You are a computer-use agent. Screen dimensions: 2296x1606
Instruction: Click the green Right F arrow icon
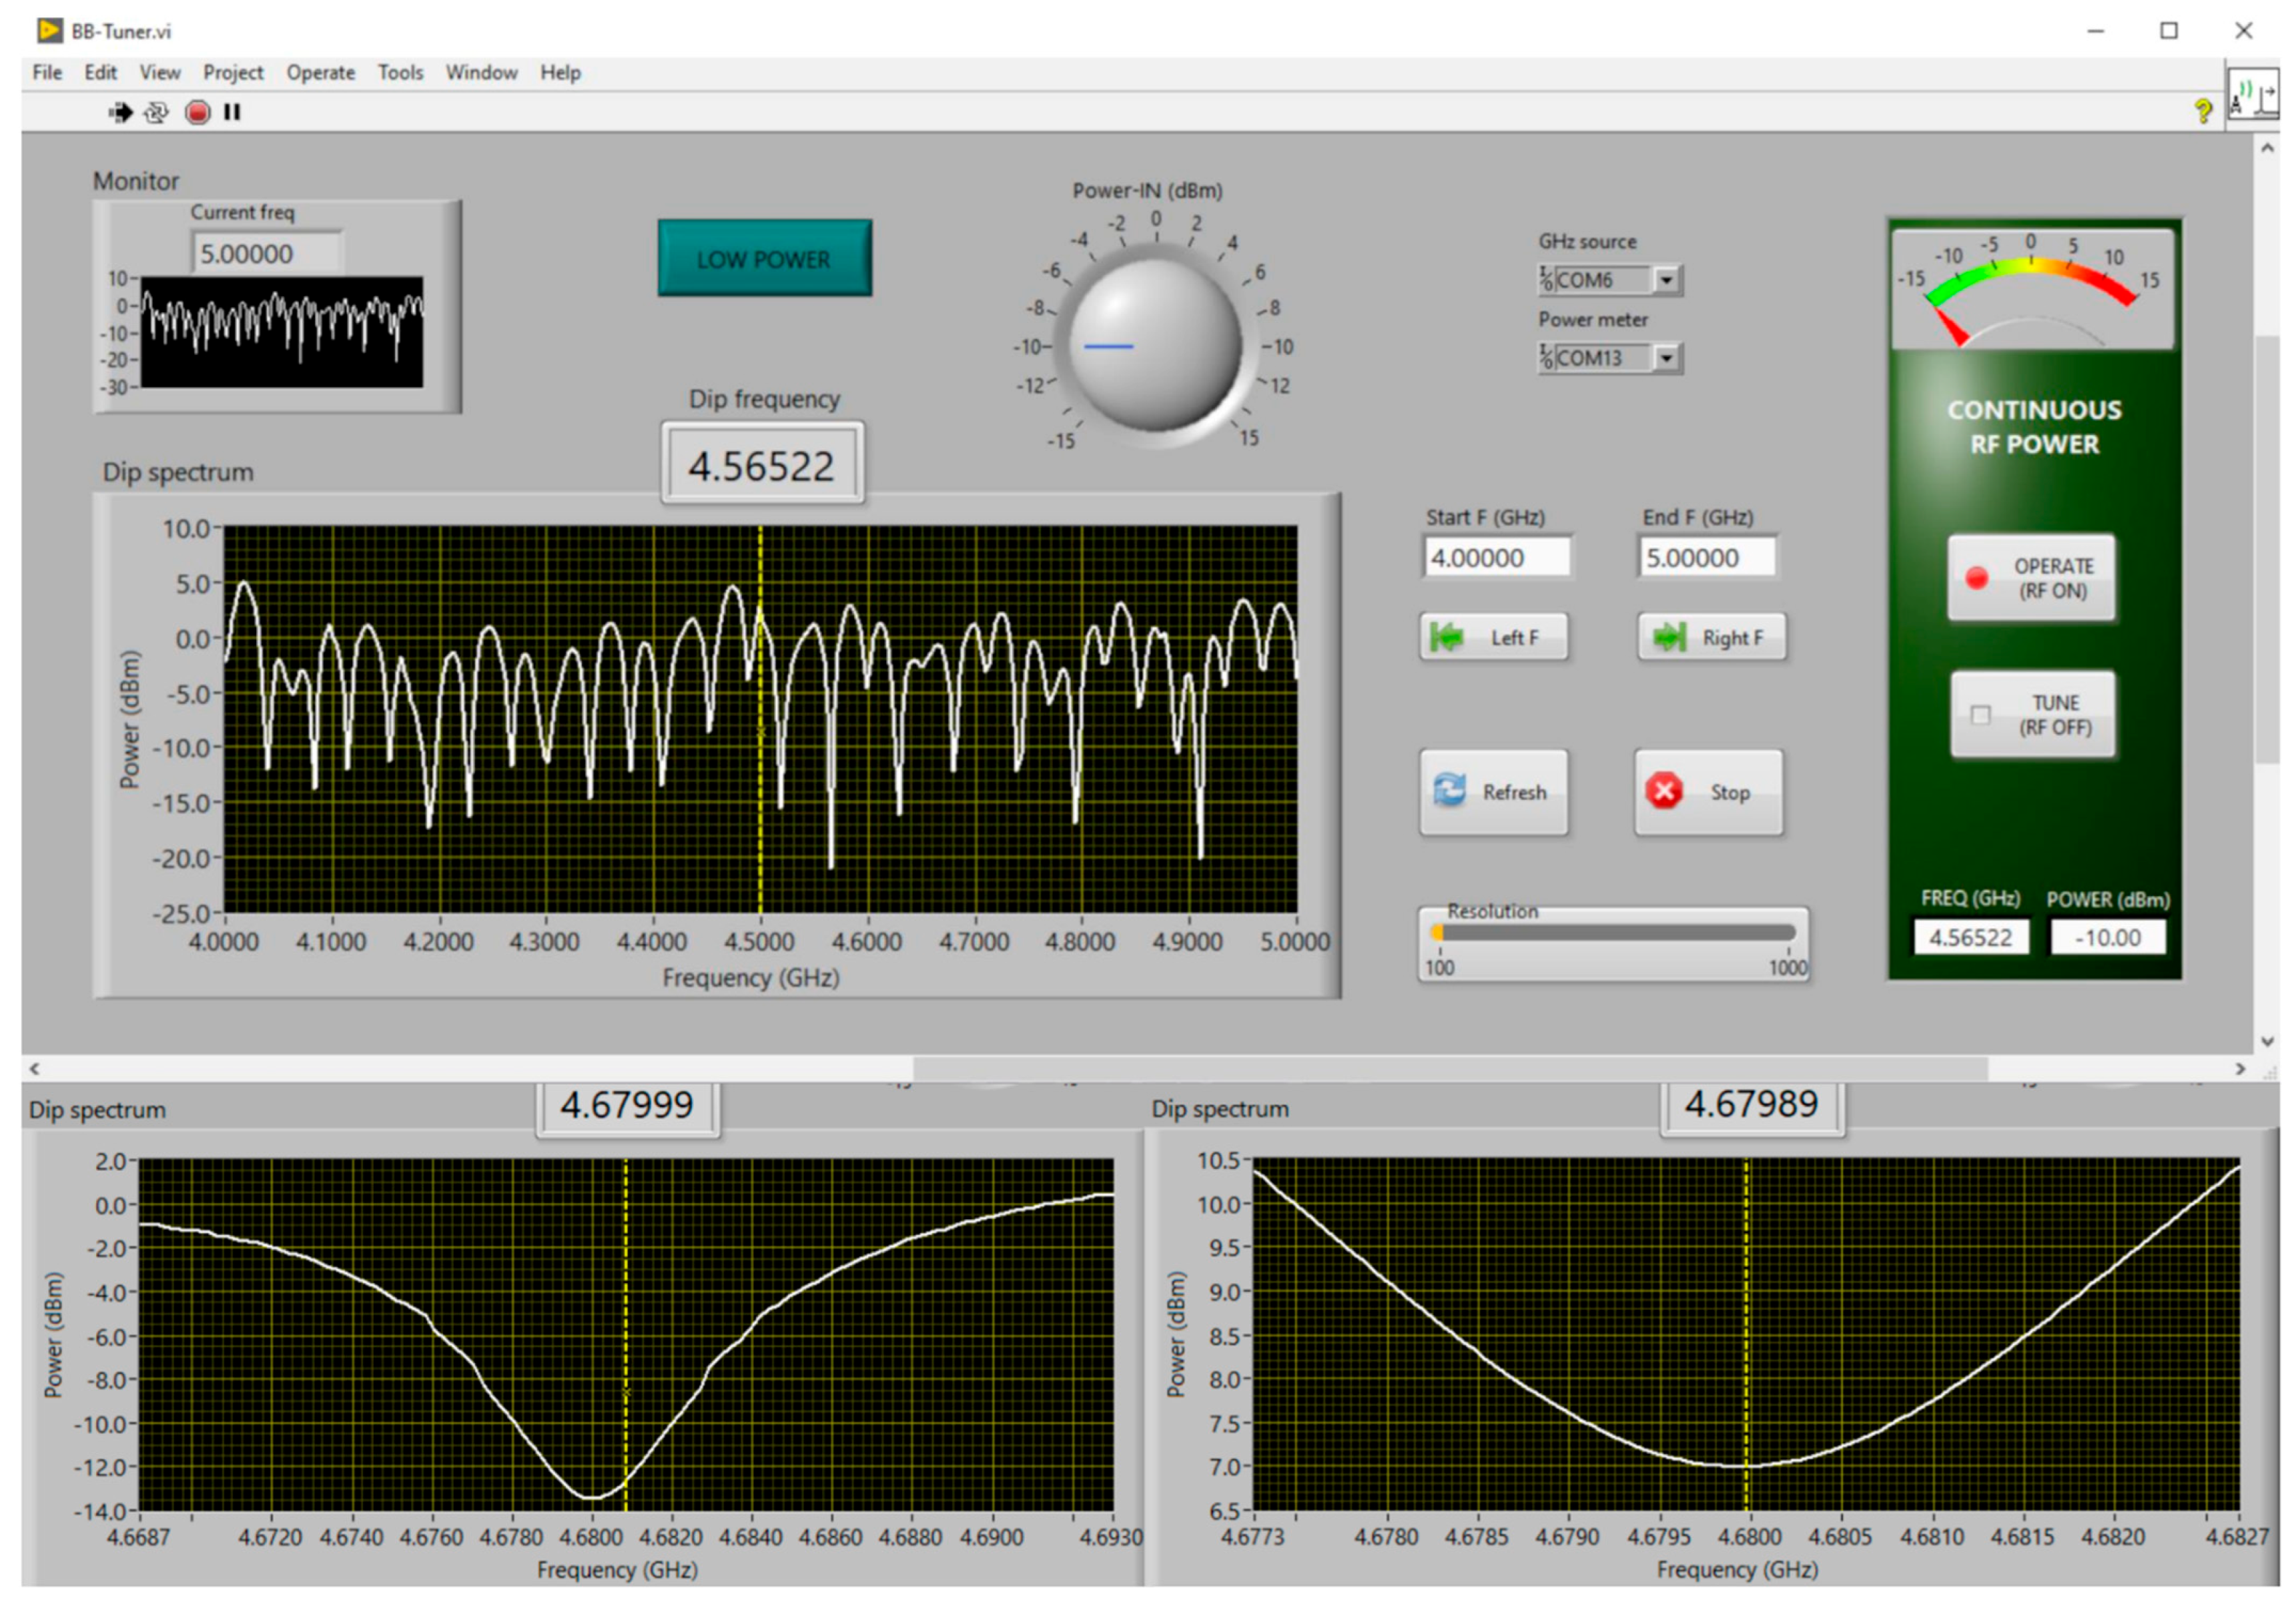tap(1669, 637)
